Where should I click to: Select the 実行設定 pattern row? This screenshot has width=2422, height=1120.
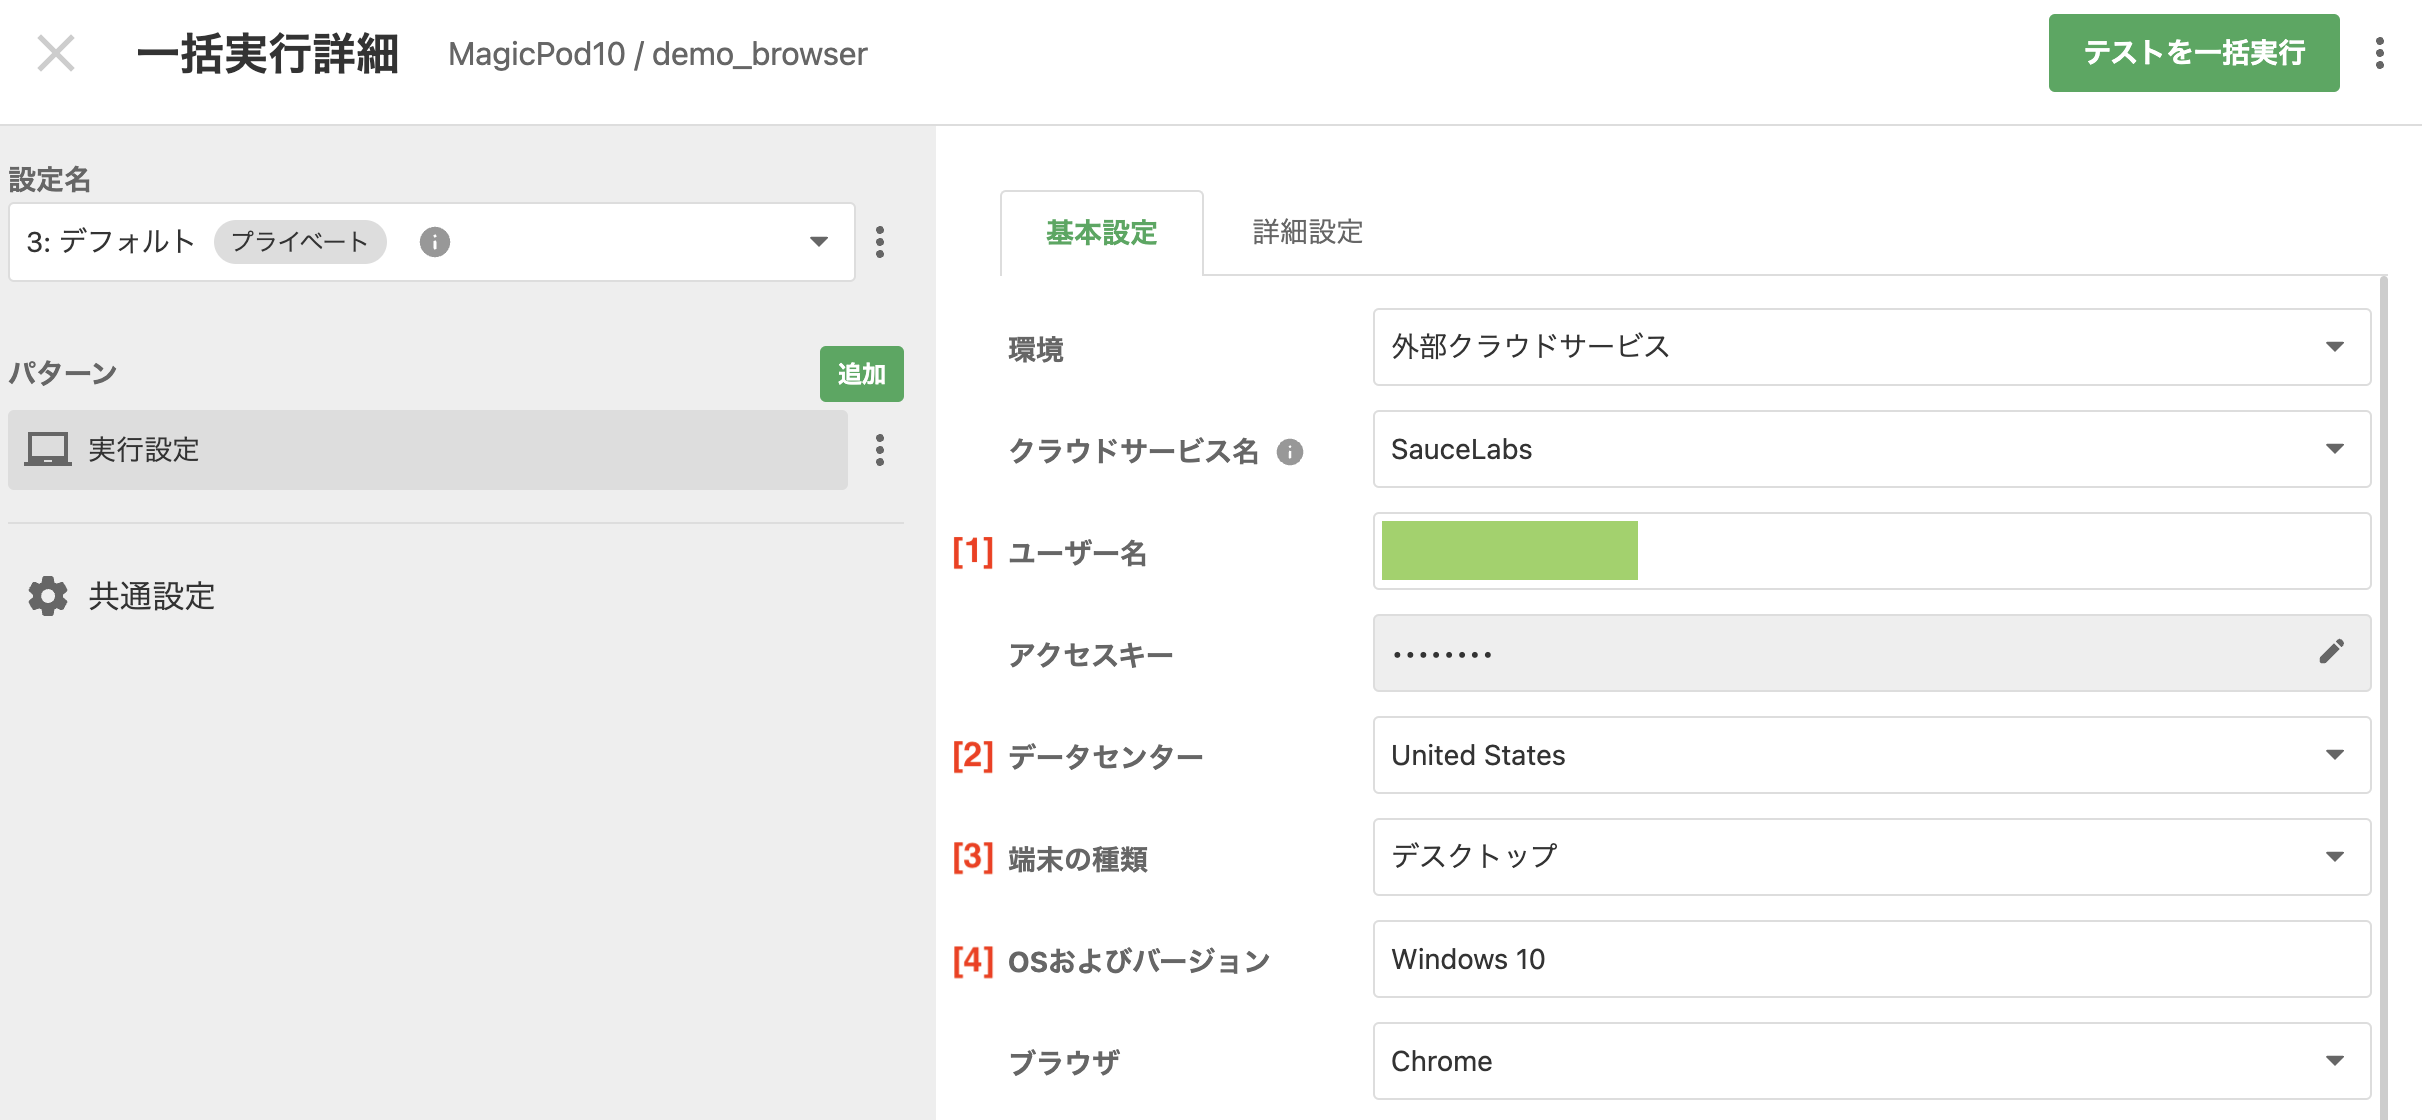click(428, 450)
